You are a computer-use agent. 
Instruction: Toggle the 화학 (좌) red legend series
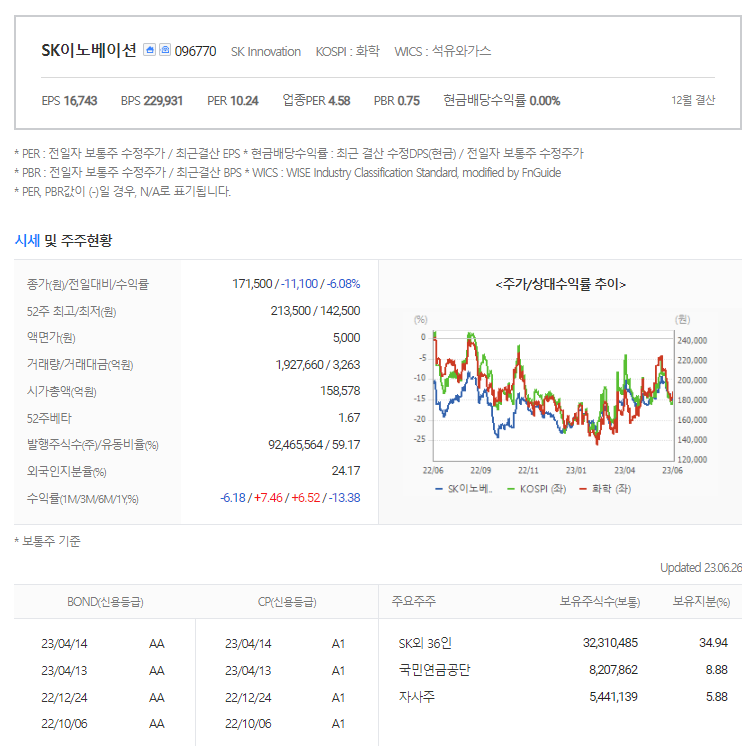pos(605,489)
